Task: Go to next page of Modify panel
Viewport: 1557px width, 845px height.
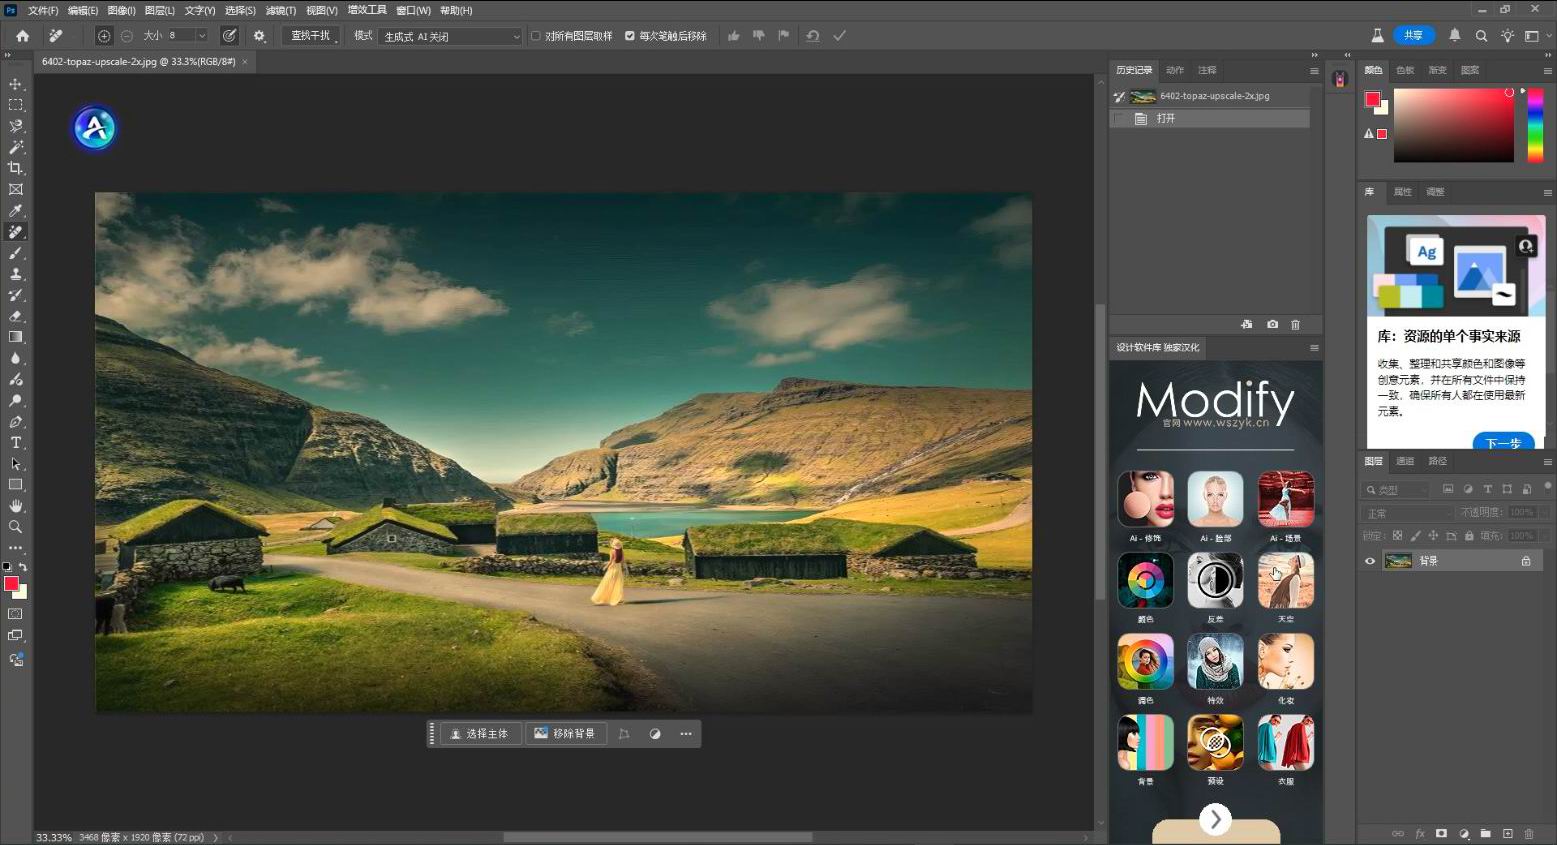Action: [1215, 819]
